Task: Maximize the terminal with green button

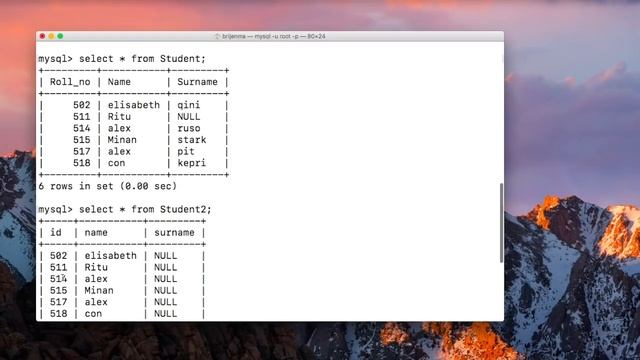Action: [60, 36]
